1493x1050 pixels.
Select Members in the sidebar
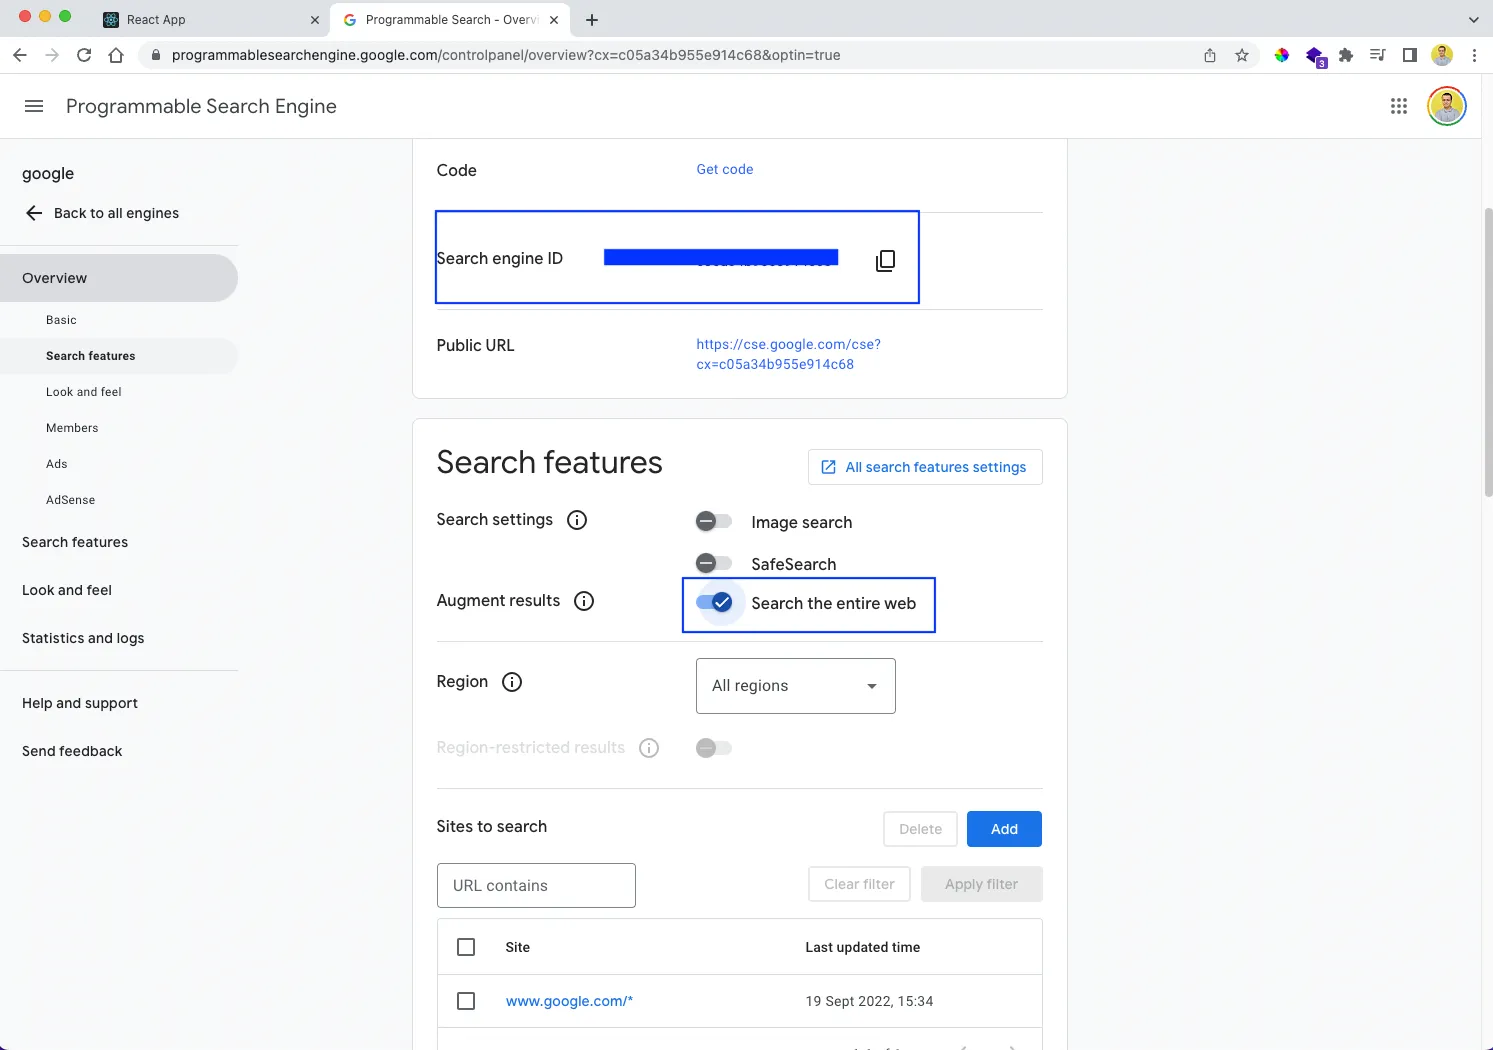pos(72,428)
